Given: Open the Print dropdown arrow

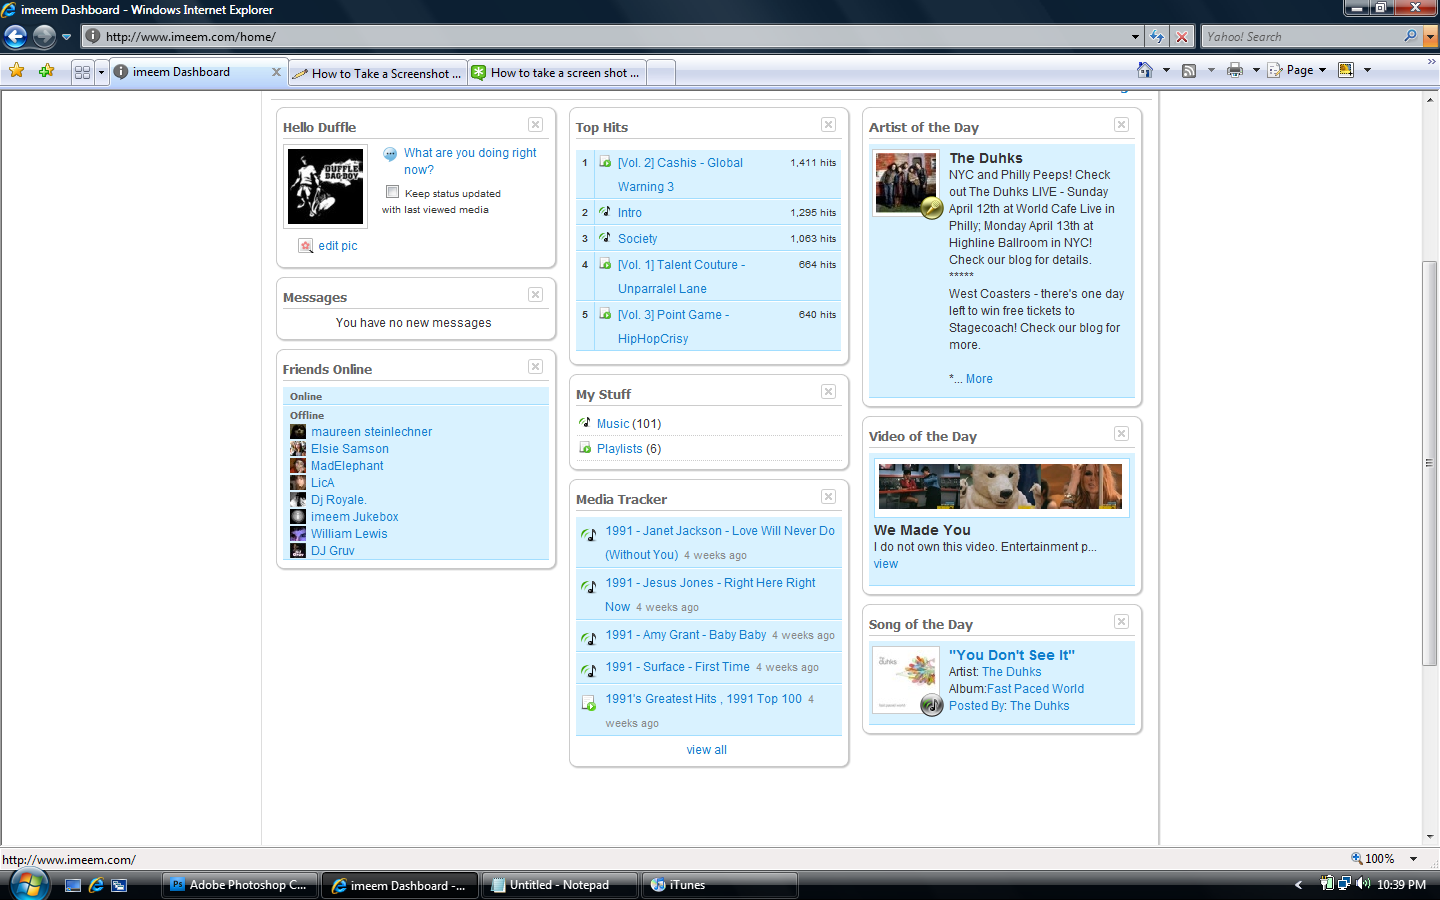Looking at the screenshot, I should click(x=1256, y=70).
